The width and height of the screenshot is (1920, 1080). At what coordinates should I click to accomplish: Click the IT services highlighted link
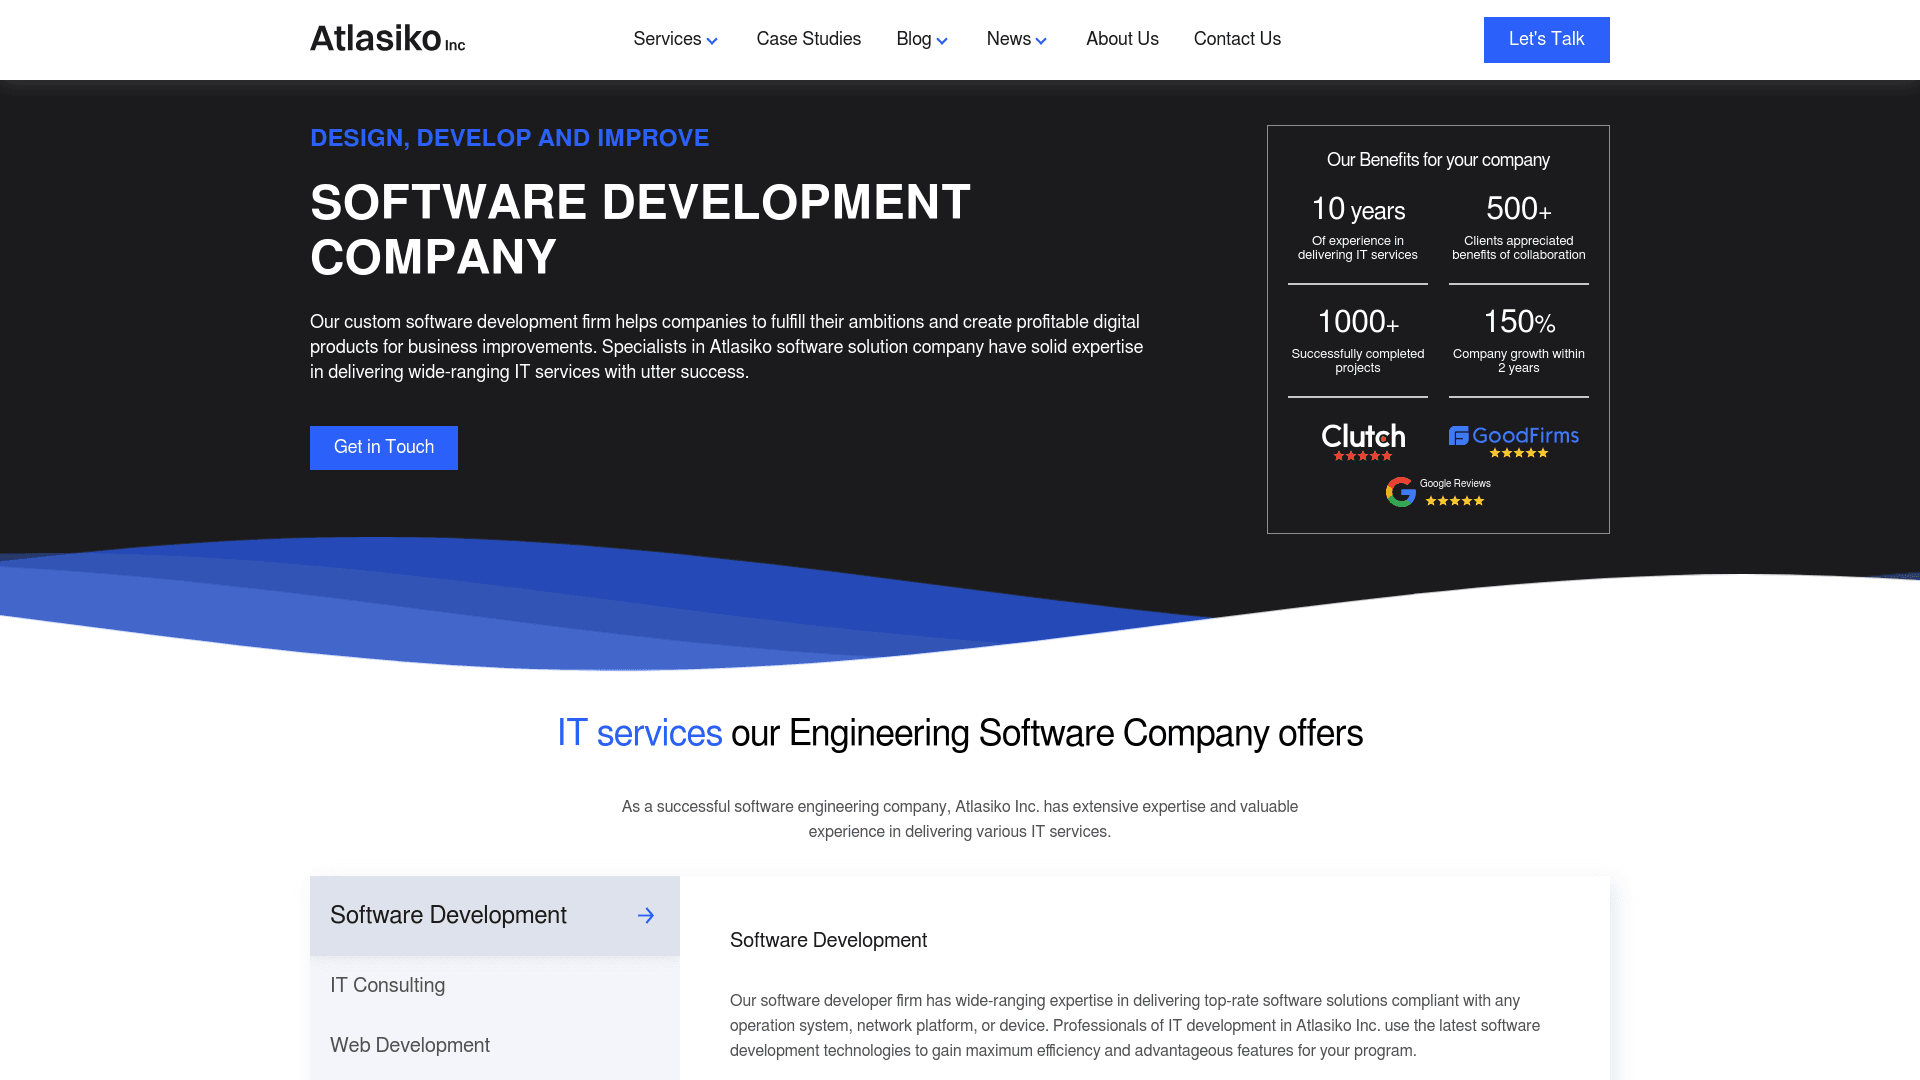point(639,733)
